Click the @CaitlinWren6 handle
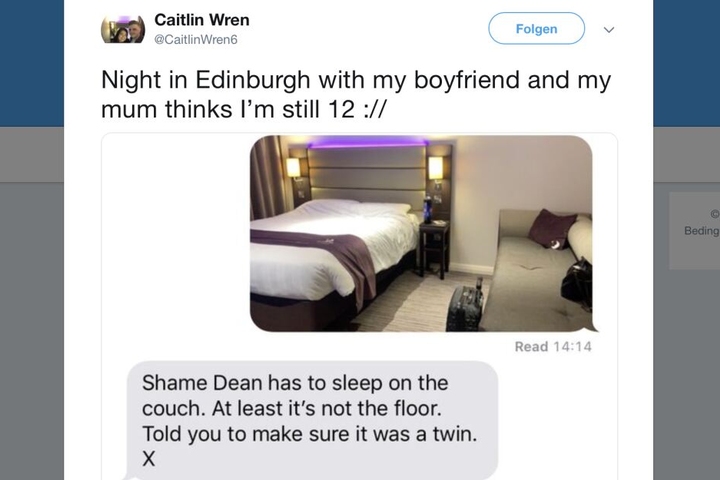This screenshot has width=720, height=480. click(196, 40)
